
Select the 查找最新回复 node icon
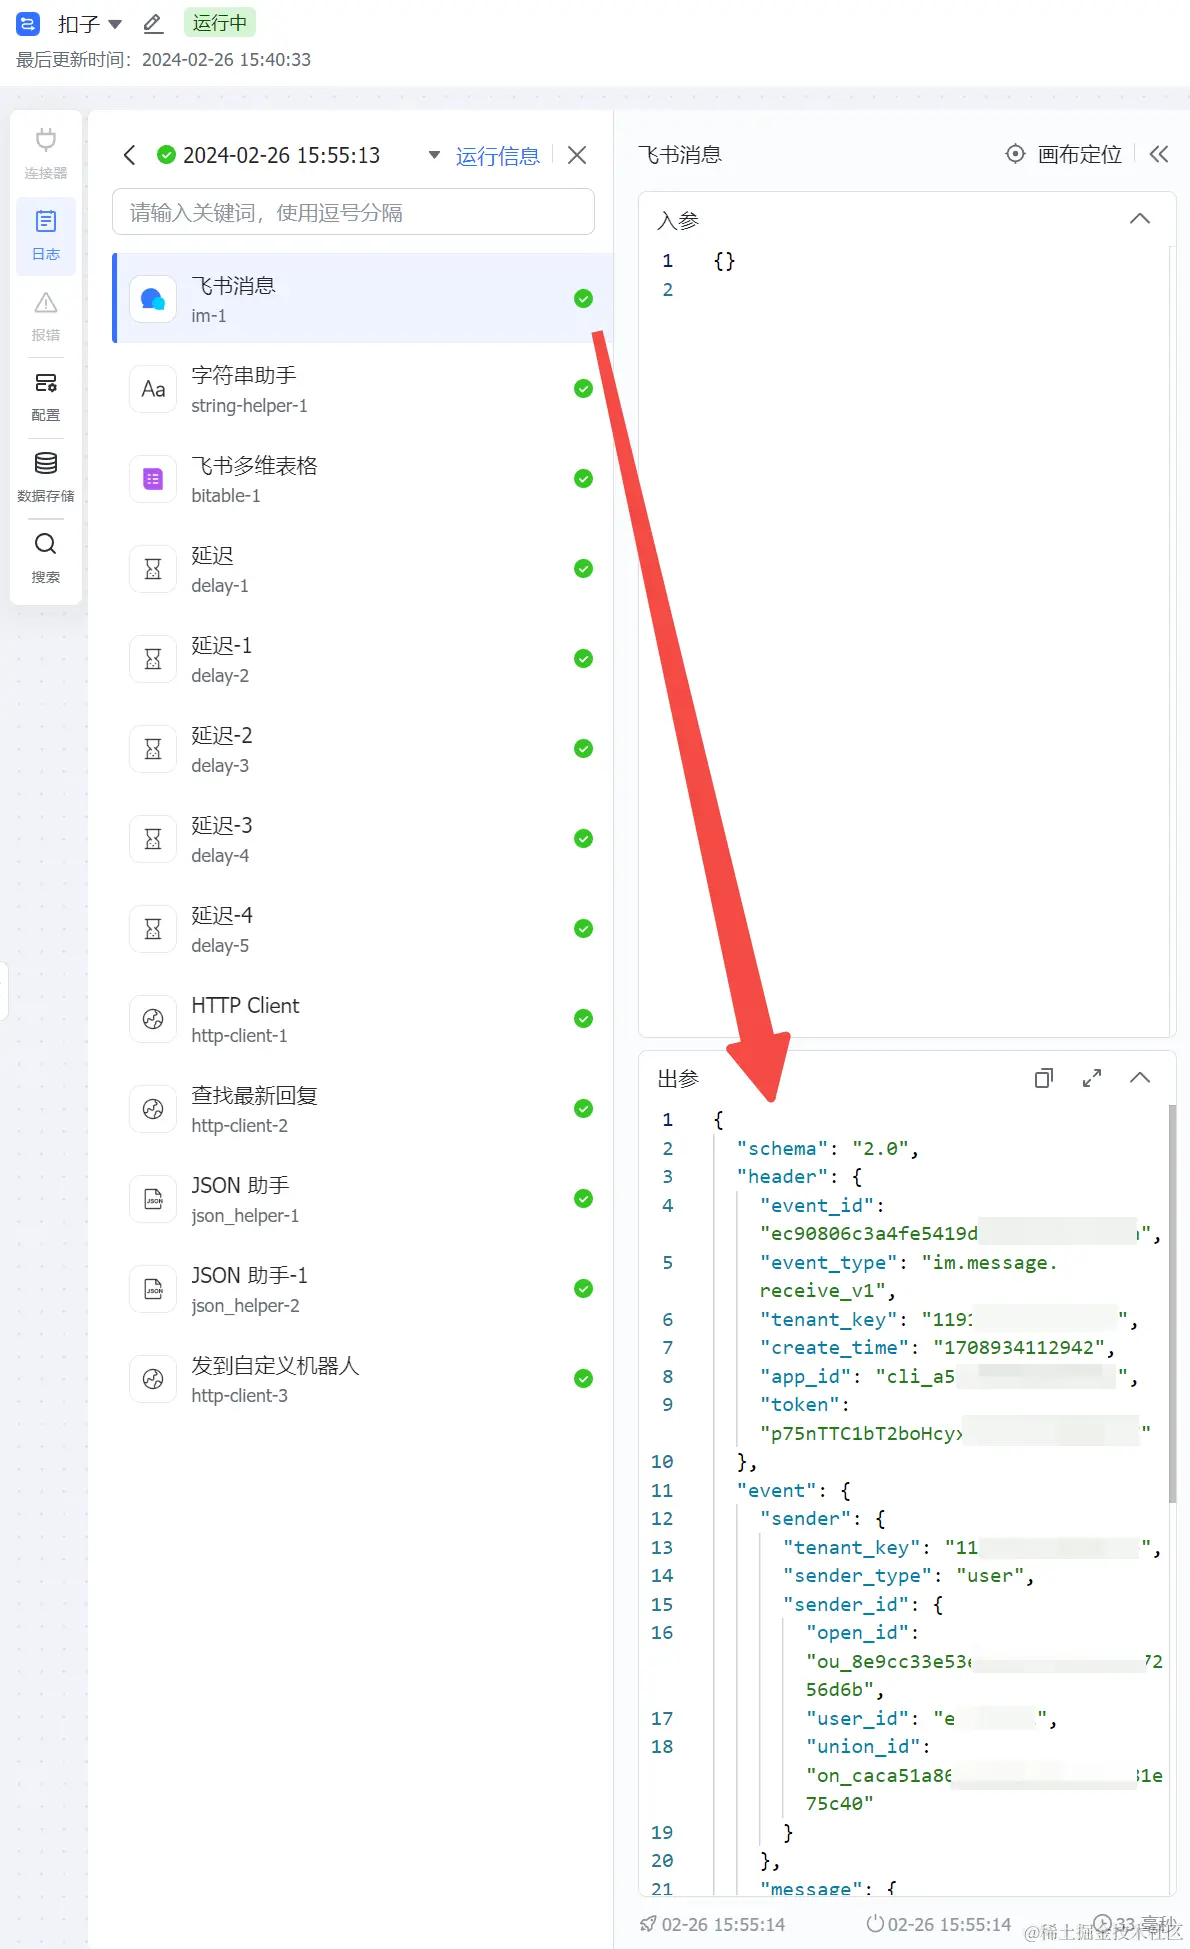[x=153, y=1109]
